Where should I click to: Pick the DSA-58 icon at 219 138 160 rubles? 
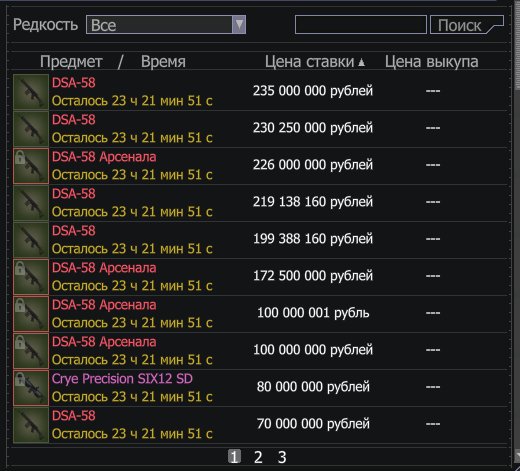pyautogui.click(x=31, y=203)
